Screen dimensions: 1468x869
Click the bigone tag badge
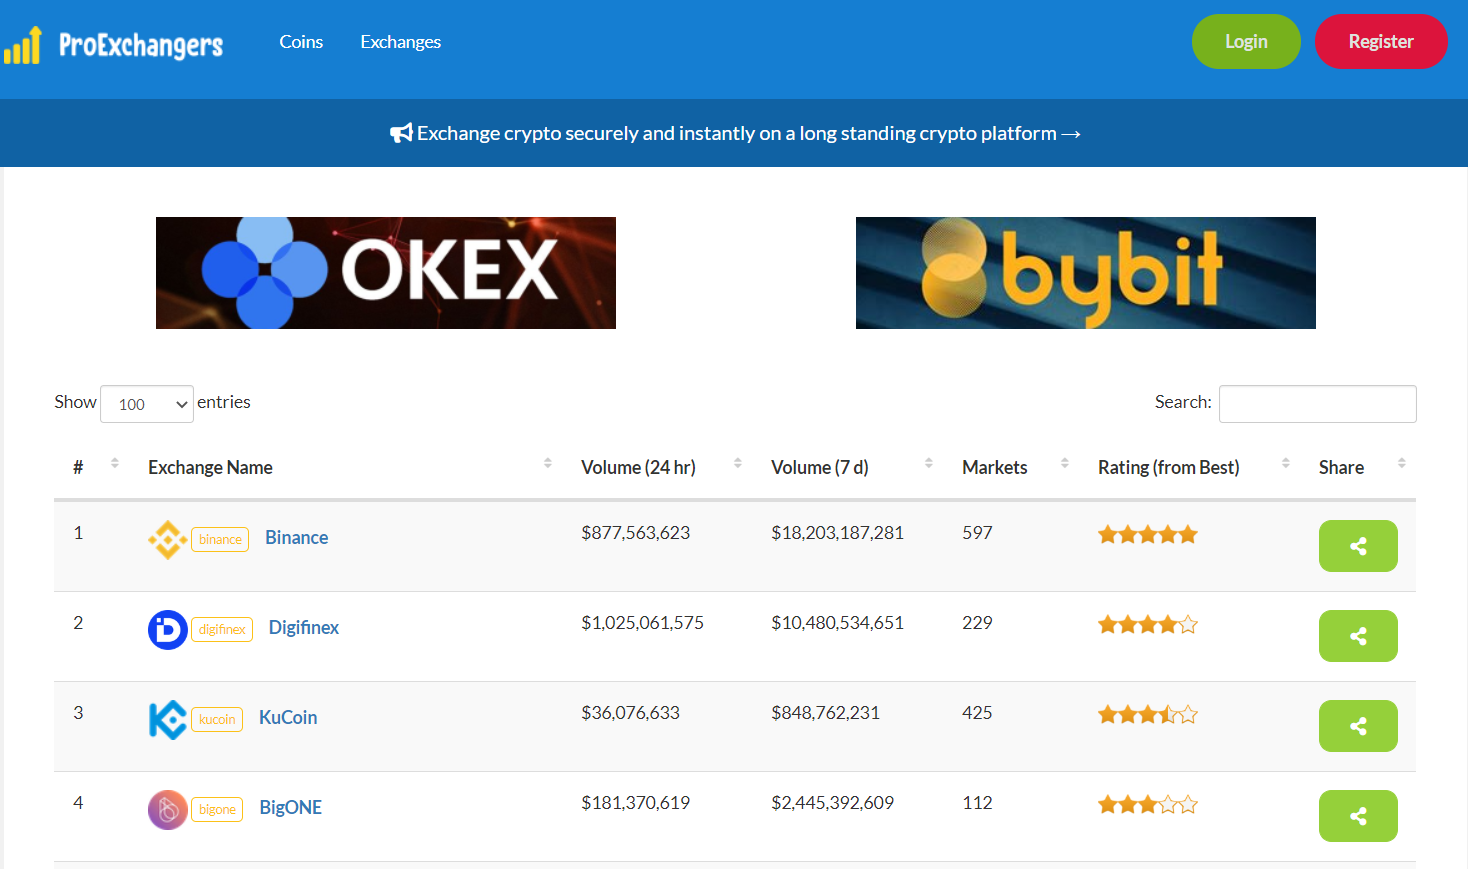pos(217,810)
